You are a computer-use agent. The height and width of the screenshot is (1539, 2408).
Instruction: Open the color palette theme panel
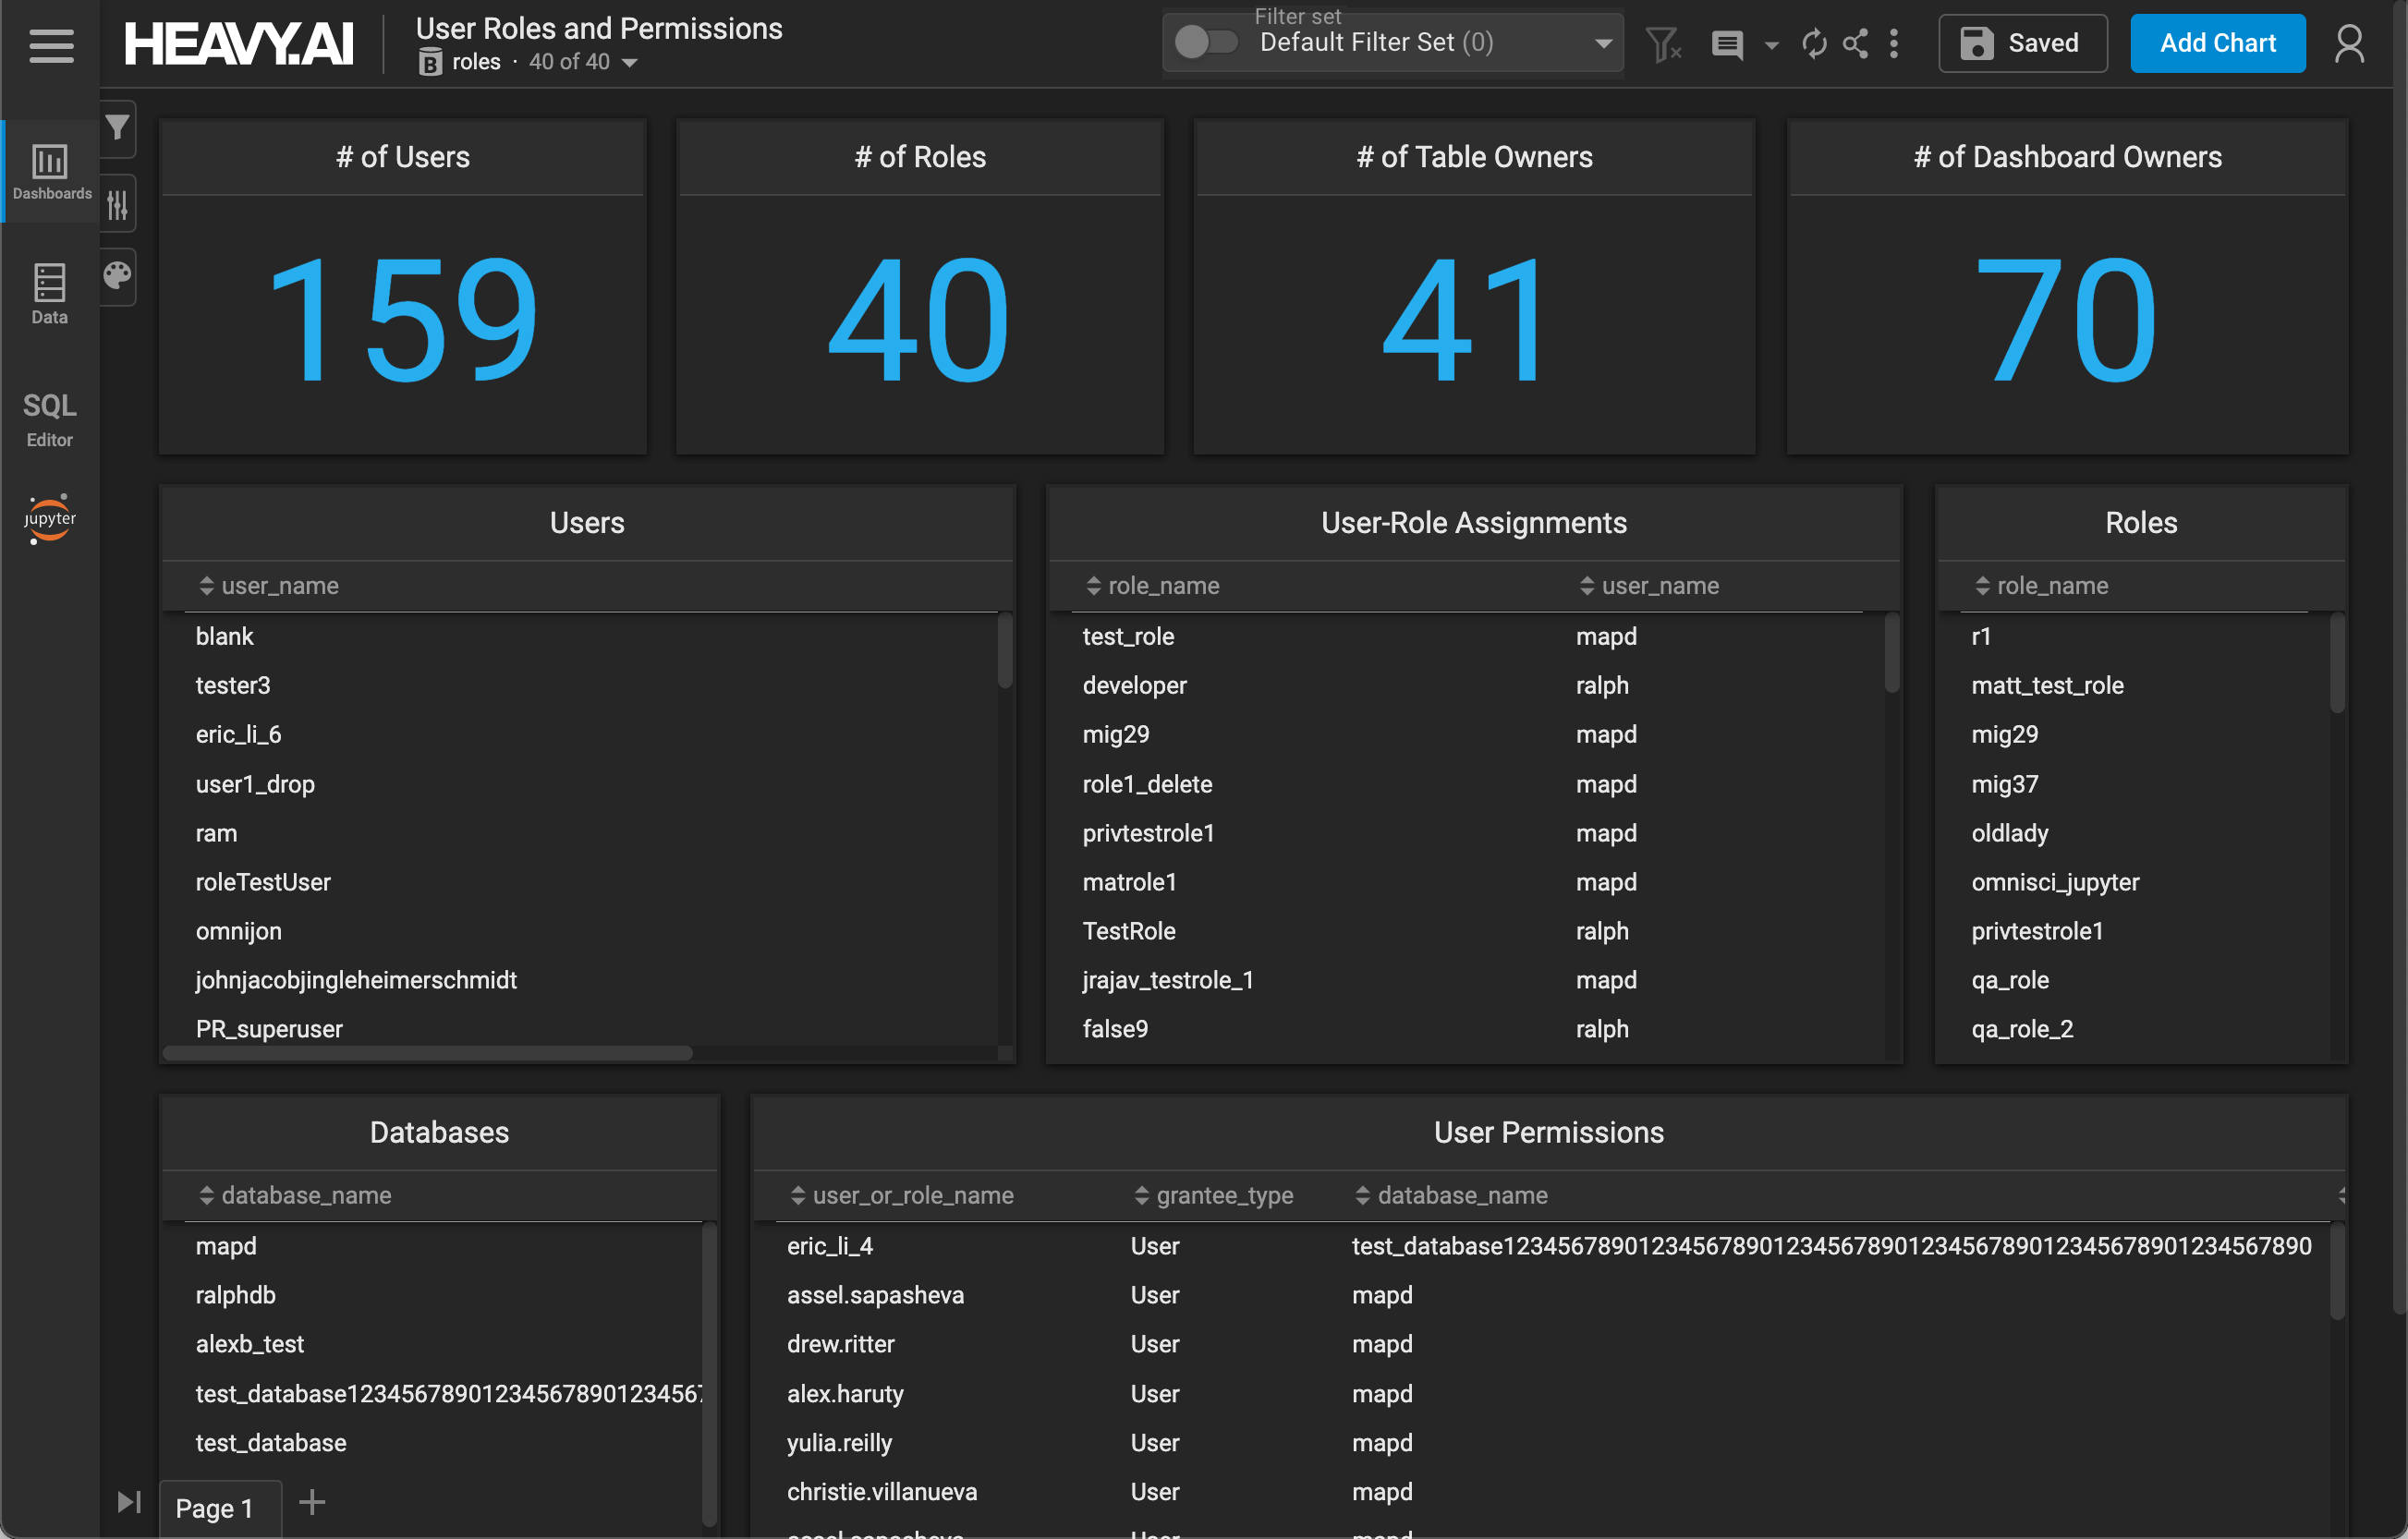pos(118,276)
